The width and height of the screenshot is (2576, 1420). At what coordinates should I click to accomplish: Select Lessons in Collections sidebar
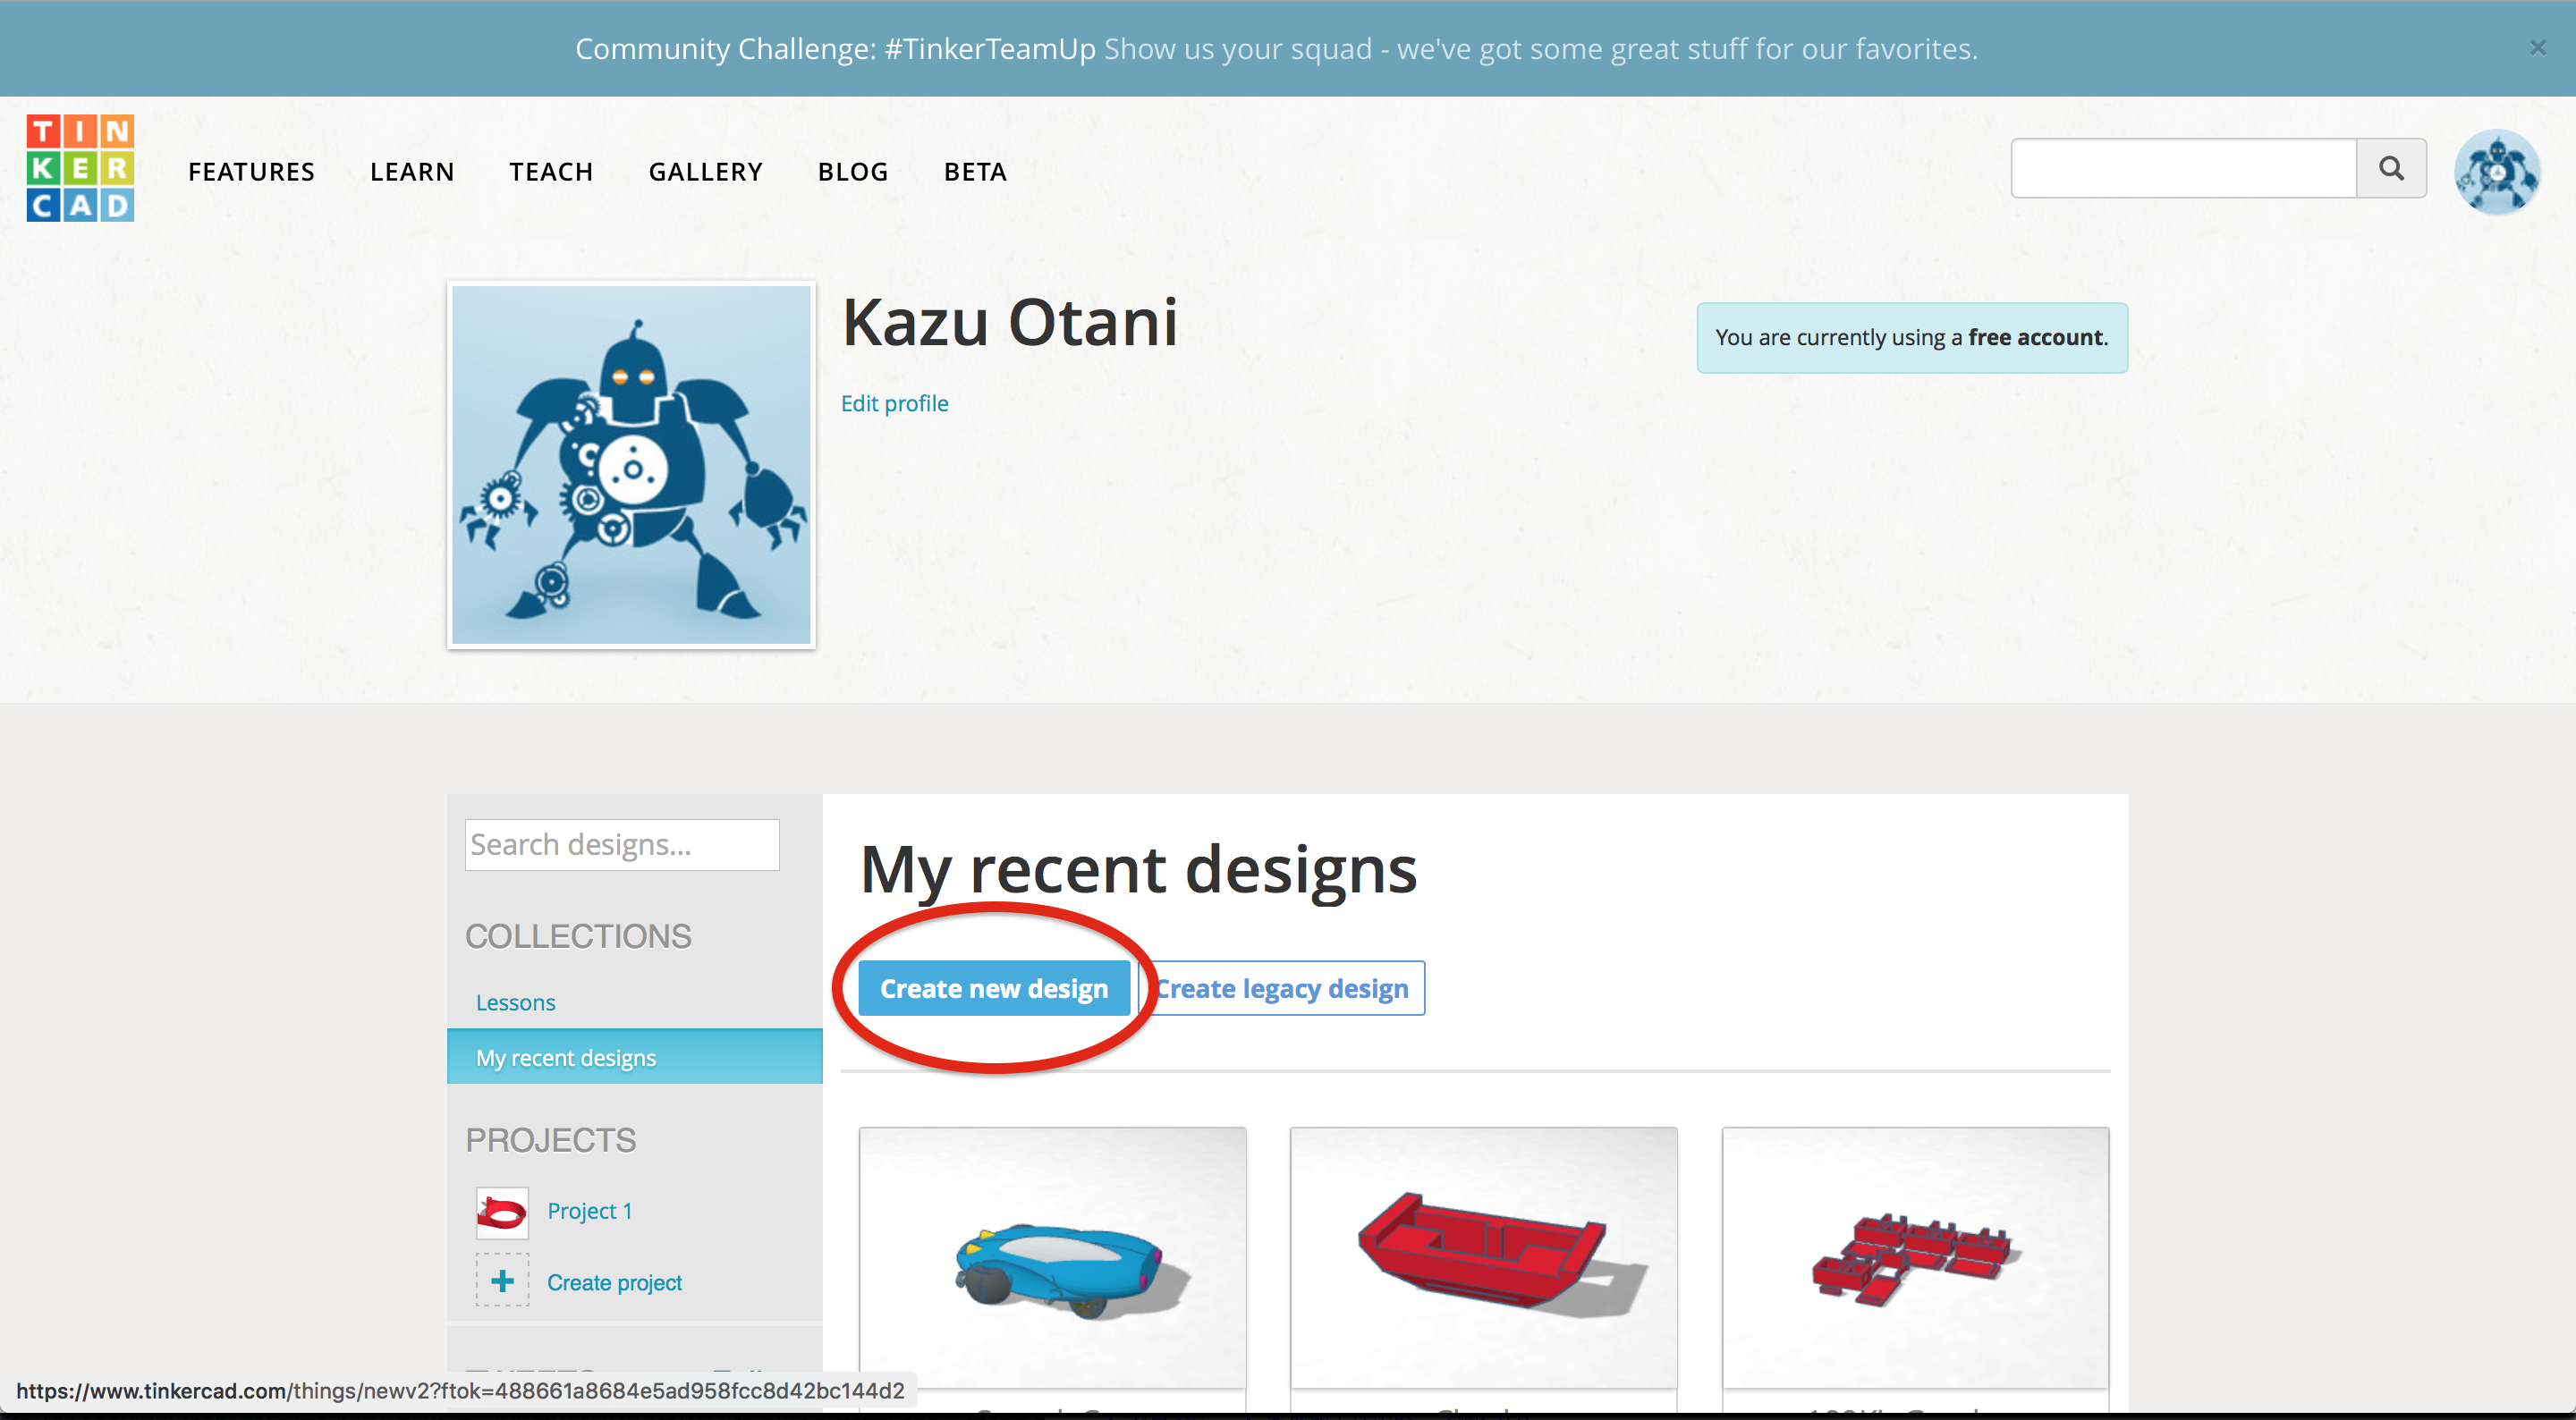tap(515, 1002)
